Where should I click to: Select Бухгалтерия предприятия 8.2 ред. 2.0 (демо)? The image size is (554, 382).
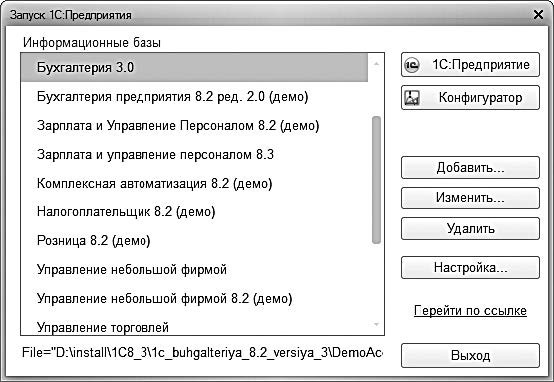[x=194, y=96]
